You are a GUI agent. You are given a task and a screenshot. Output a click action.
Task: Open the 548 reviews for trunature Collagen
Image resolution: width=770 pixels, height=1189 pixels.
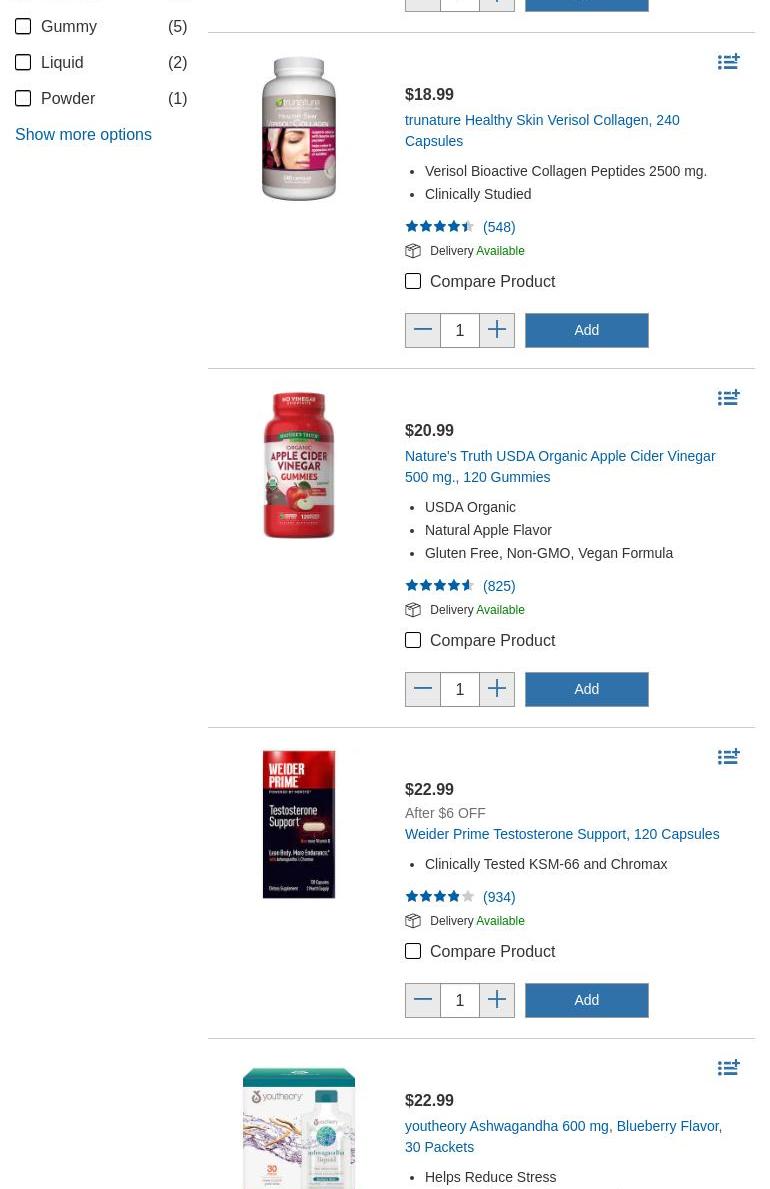[499, 227]
